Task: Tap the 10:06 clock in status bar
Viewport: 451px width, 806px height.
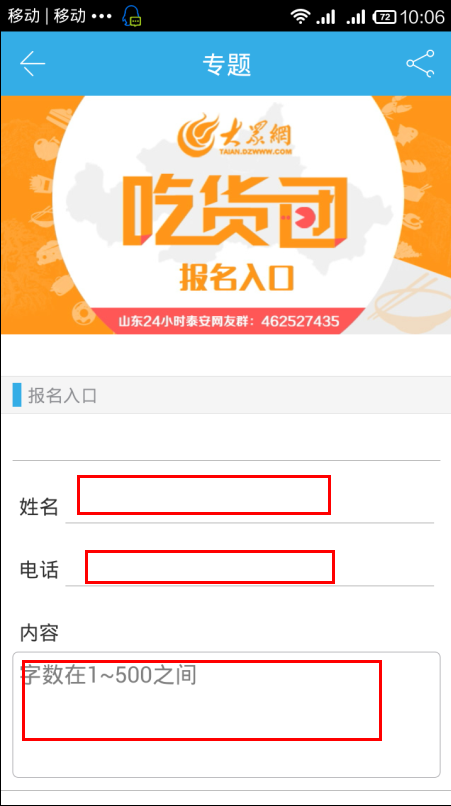Action: pos(422,16)
